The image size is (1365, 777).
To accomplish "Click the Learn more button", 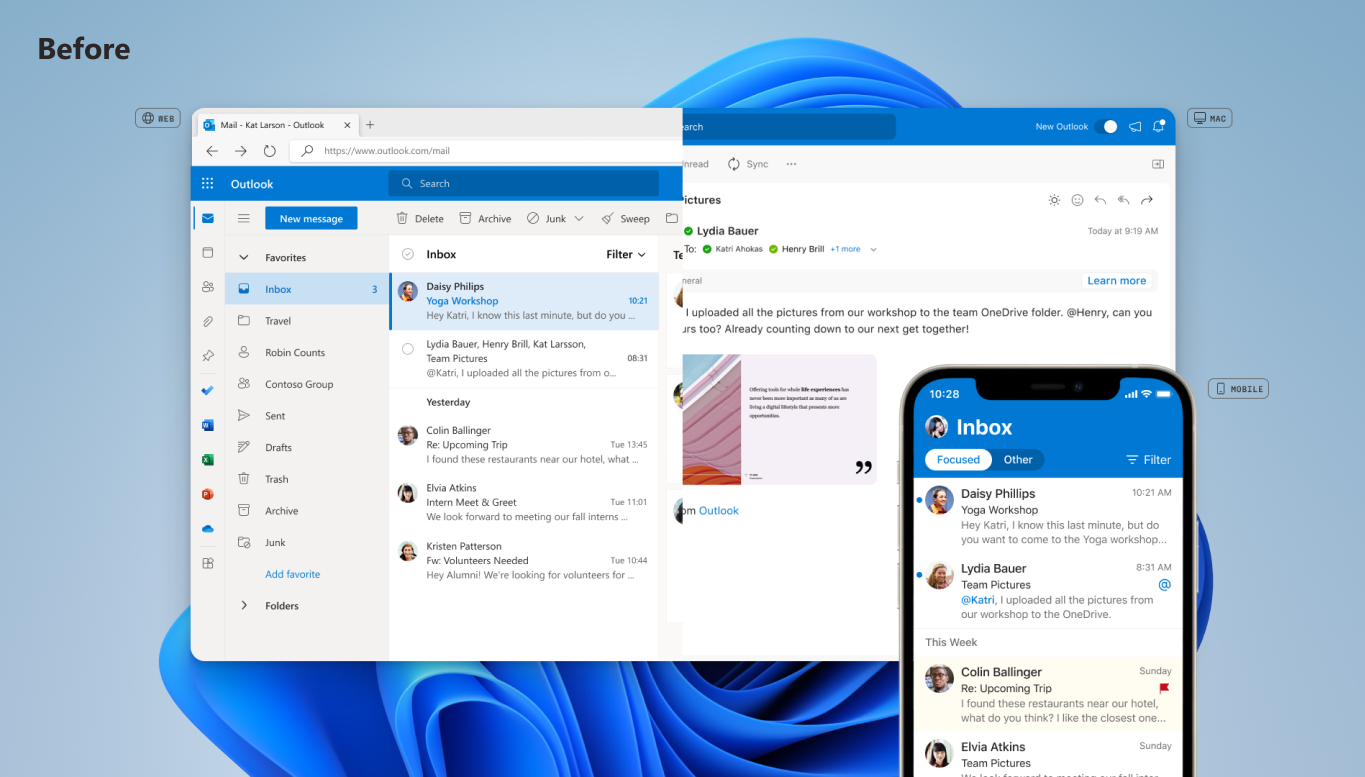I will click(1117, 281).
